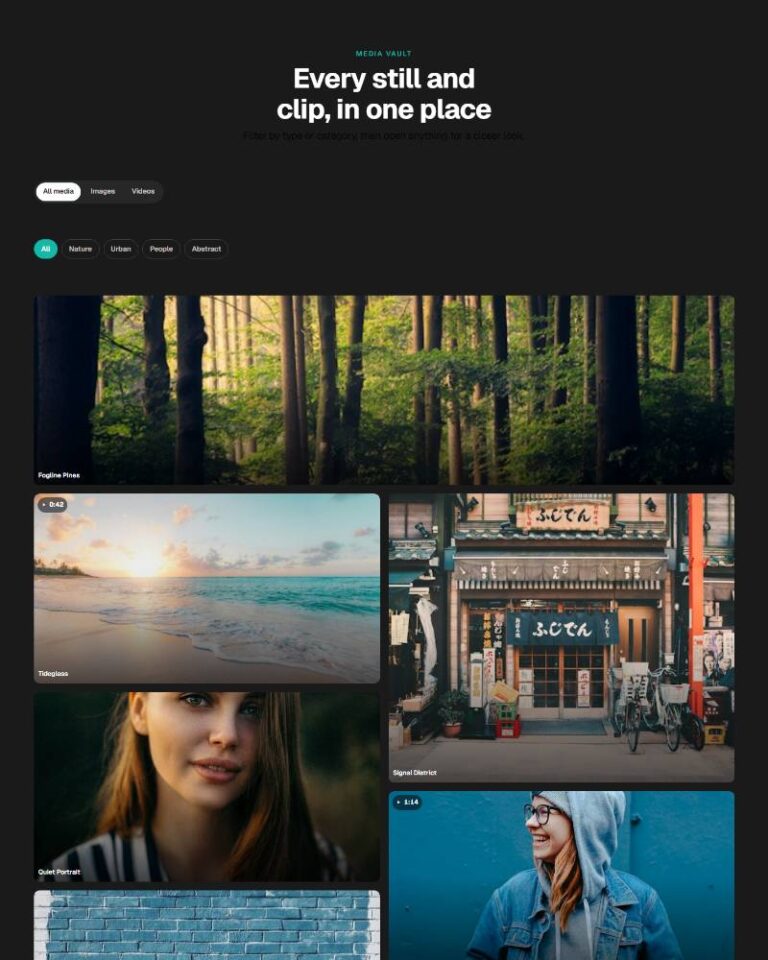This screenshot has width=768, height=960.
Task: Open the video of the laughing hooded woman
Action: coord(562,876)
